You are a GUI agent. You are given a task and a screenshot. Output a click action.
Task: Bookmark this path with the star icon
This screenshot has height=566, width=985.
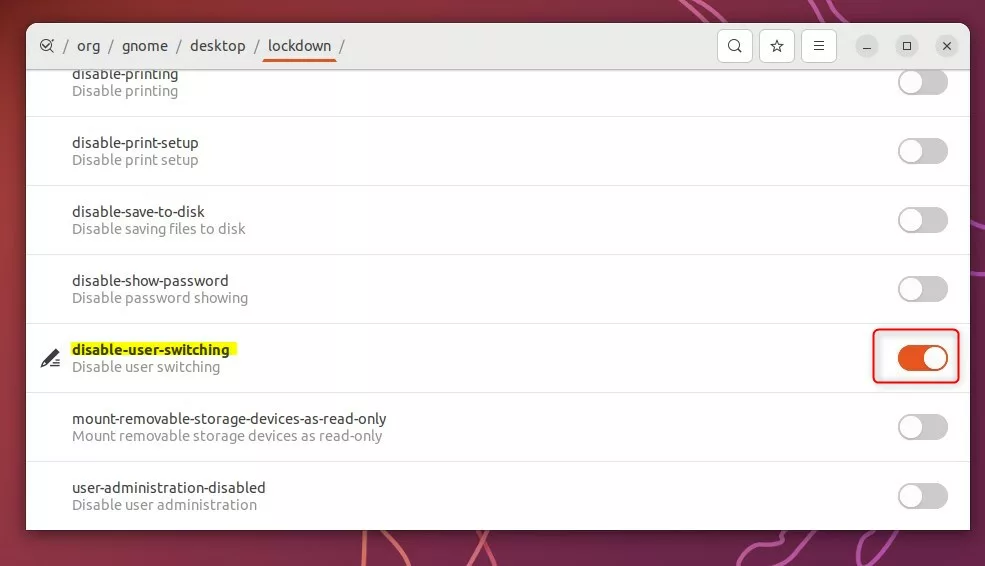pos(776,46)
